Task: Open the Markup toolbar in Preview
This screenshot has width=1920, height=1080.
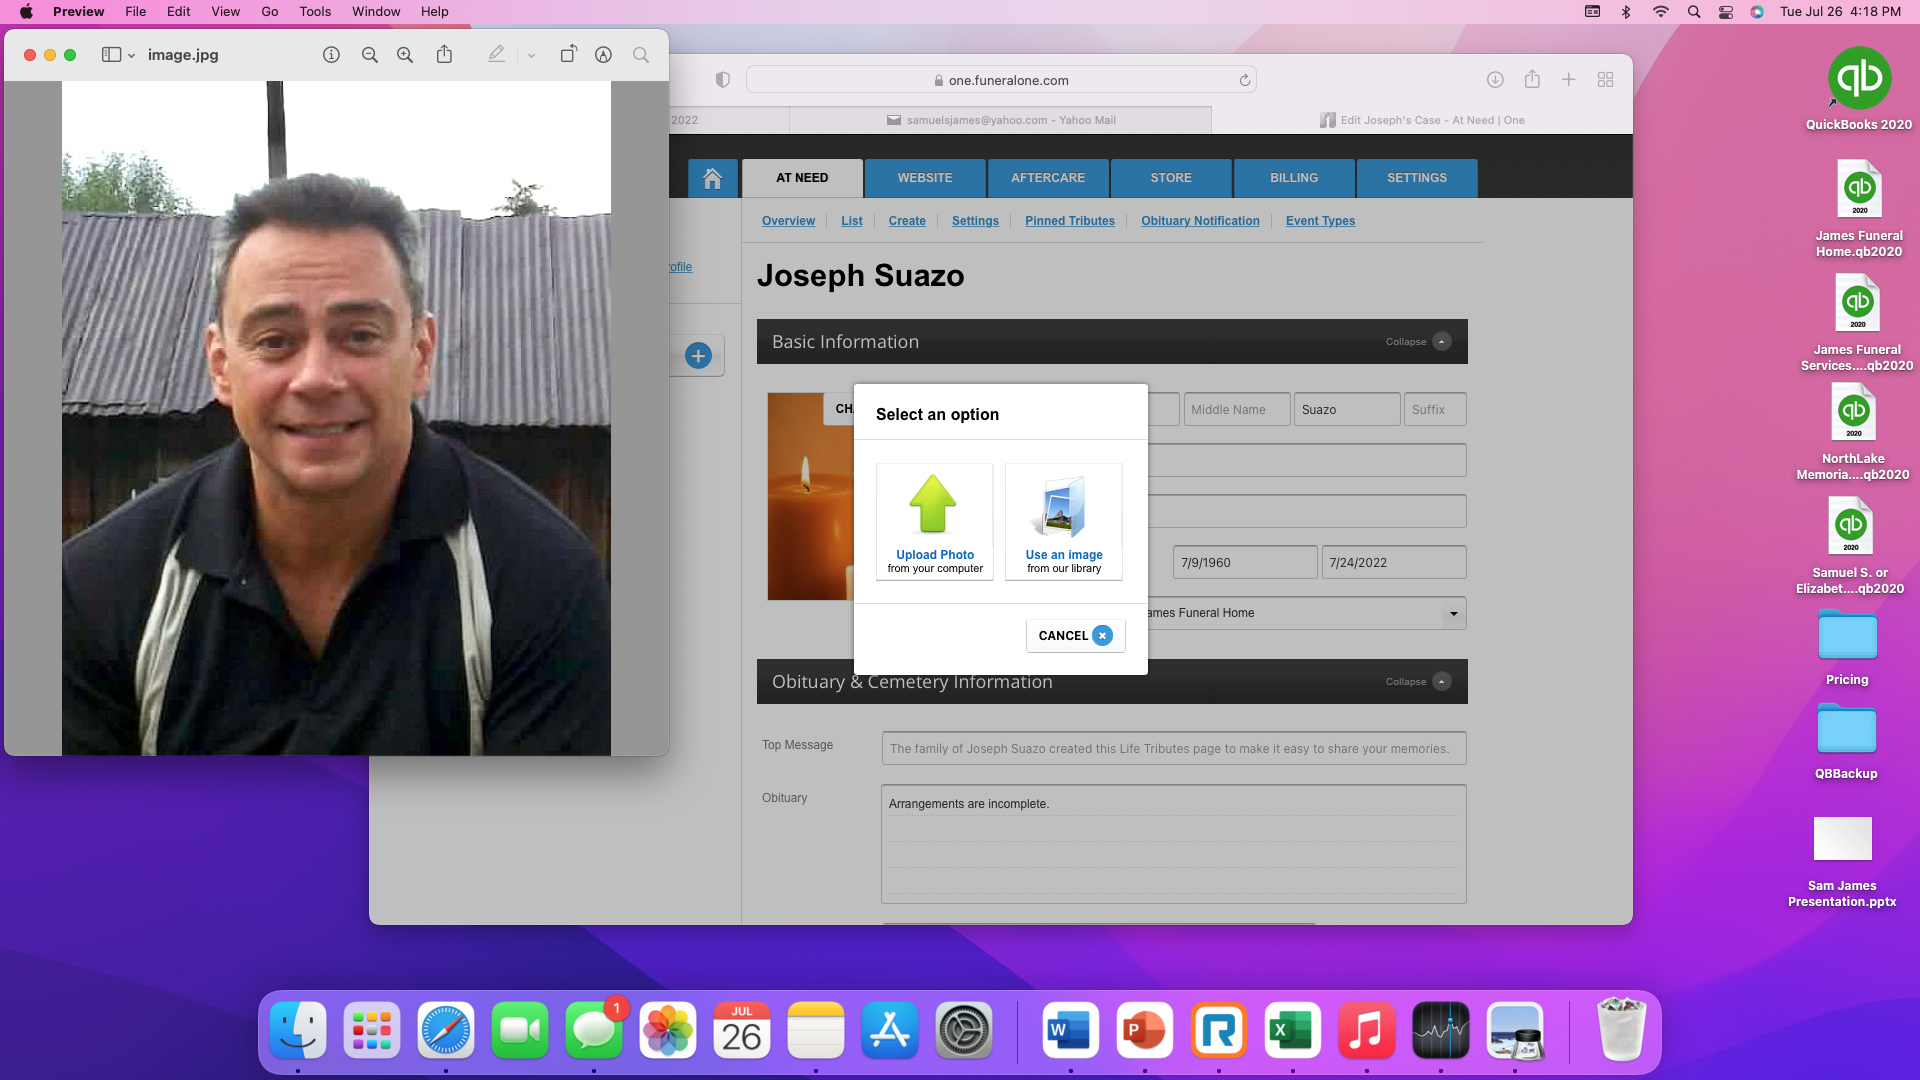Action: point(603,55)
